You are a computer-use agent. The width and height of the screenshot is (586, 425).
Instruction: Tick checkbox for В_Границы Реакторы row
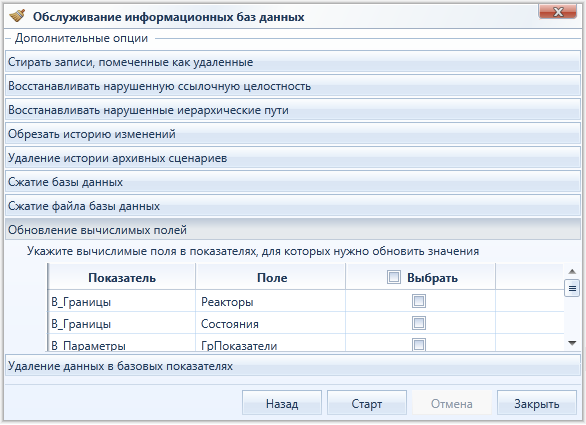coord(419,301)
